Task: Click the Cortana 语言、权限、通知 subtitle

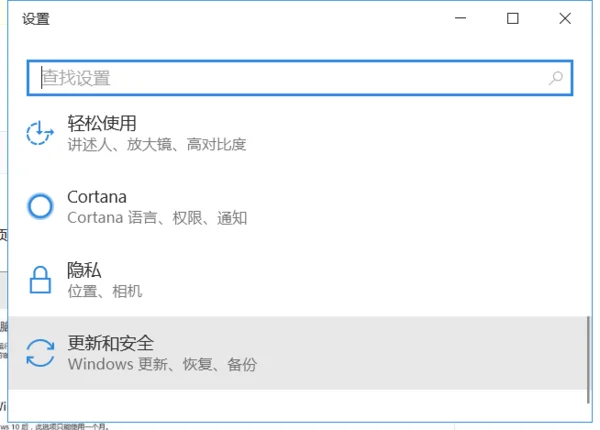Action: click(156, 218)
